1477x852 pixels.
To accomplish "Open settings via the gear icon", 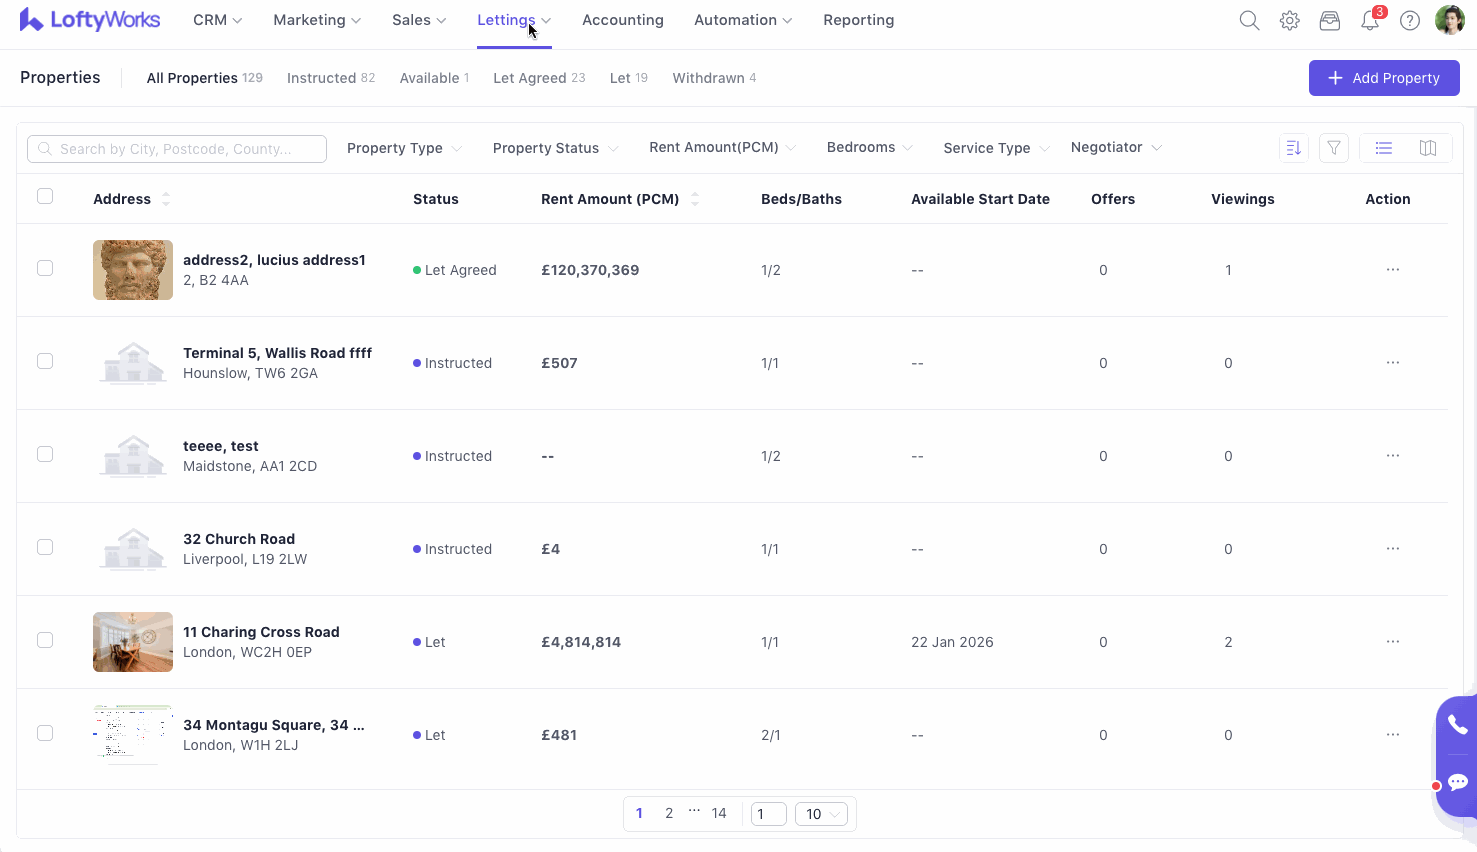I will click(1289, 20).
